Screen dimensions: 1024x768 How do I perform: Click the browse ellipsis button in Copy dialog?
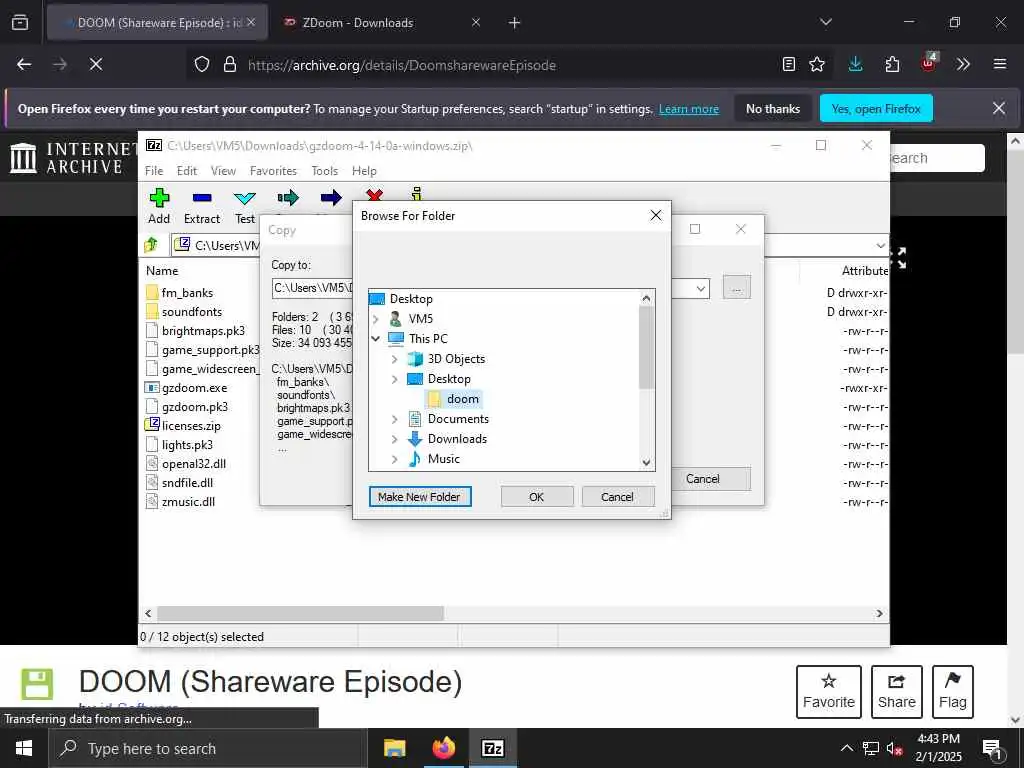737,288
